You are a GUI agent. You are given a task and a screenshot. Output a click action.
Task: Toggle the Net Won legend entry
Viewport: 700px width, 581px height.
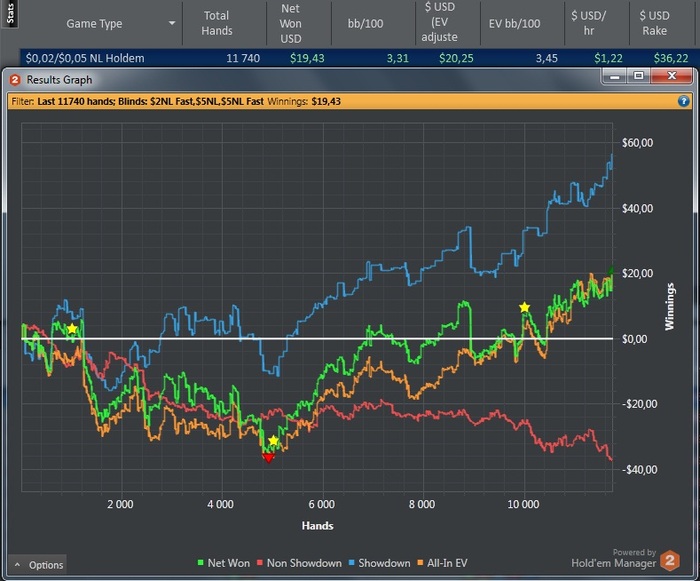click(224, 563)
